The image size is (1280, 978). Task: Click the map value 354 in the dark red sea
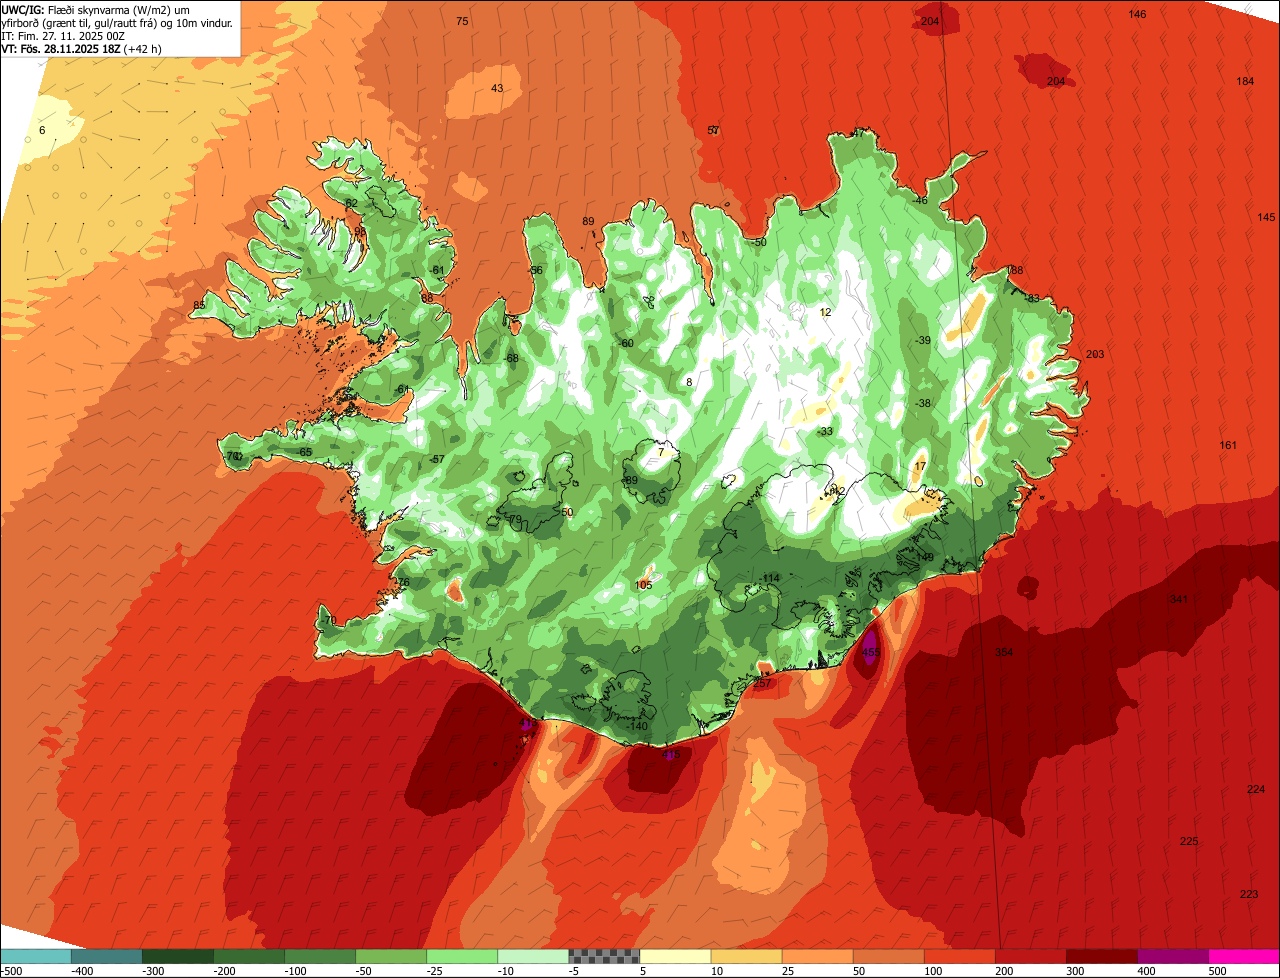[x=1004, y=652]
